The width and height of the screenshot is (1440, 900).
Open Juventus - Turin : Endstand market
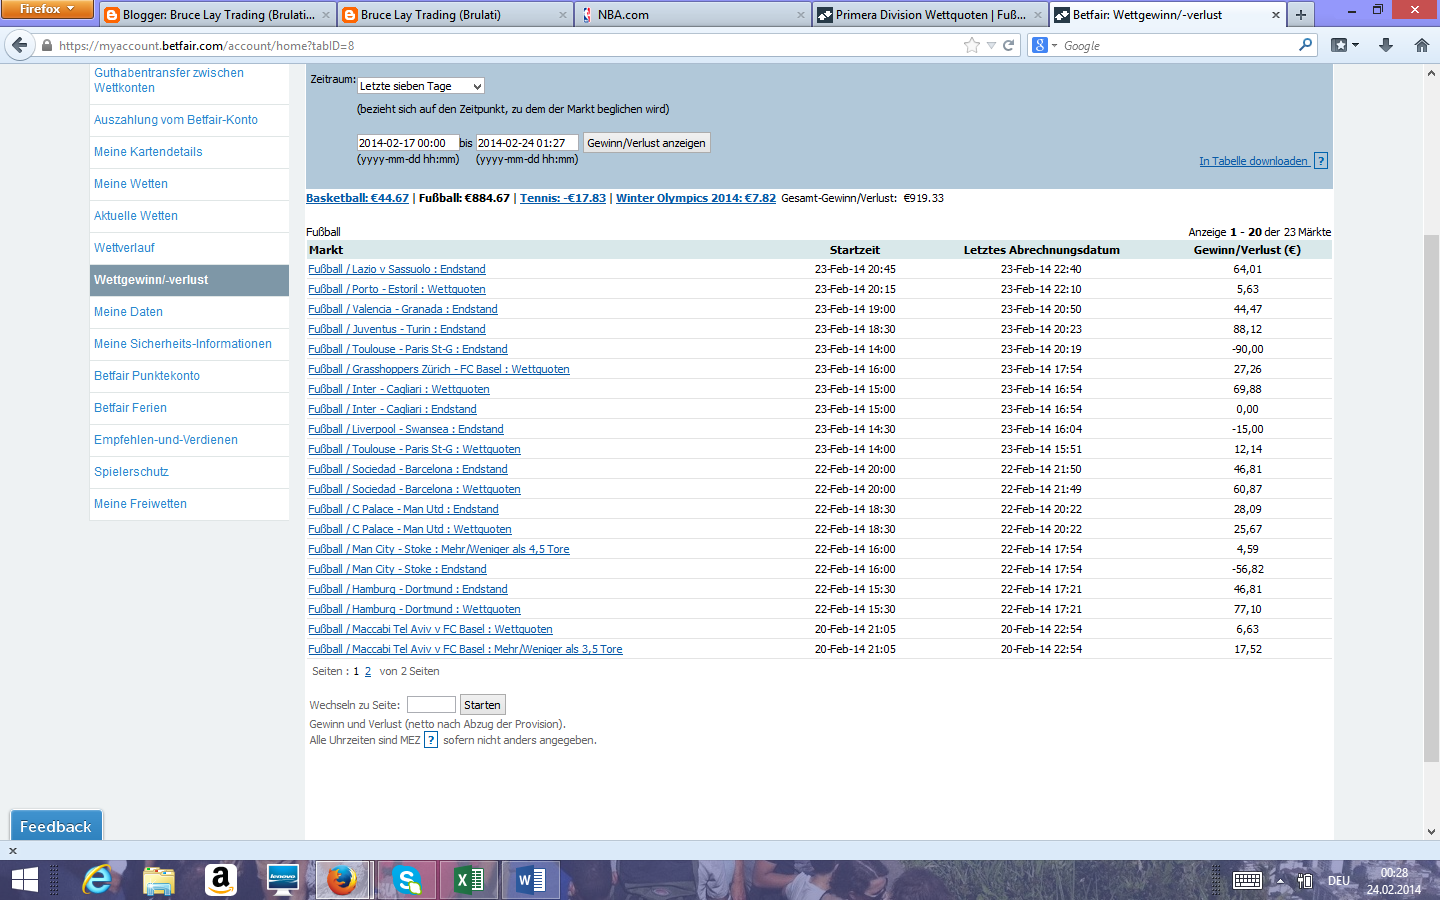coord(397,329)
